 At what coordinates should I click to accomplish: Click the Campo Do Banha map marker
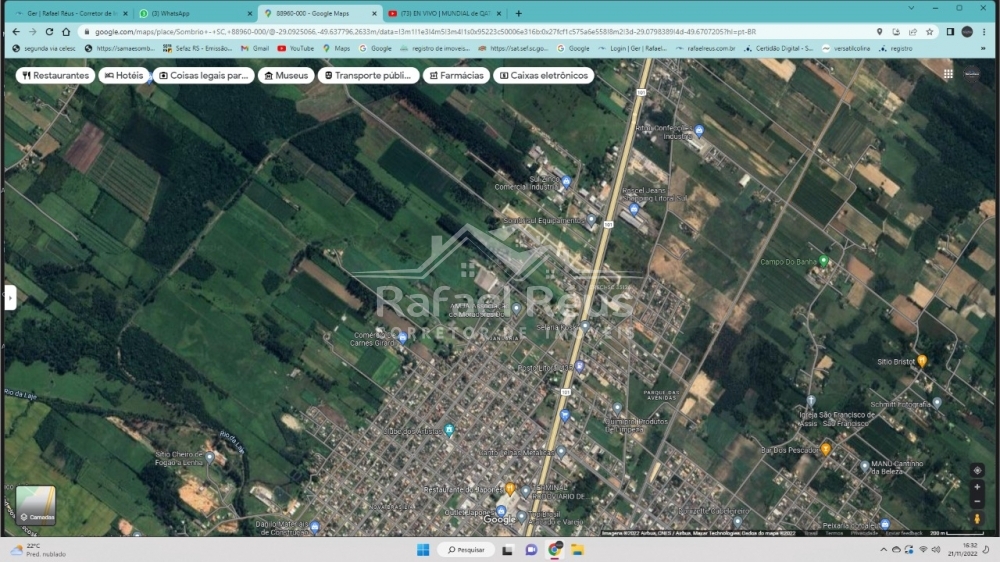pos(823,261)
